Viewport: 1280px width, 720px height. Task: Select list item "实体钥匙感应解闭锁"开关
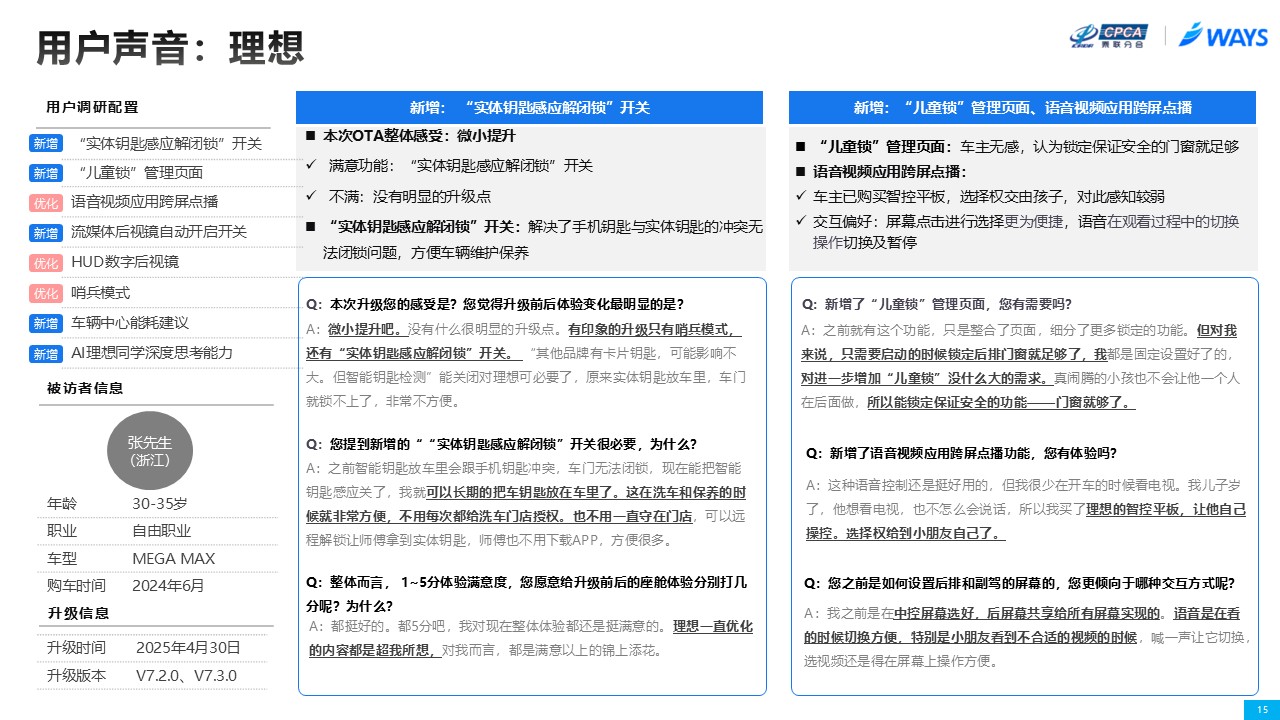tap(169, 143)
